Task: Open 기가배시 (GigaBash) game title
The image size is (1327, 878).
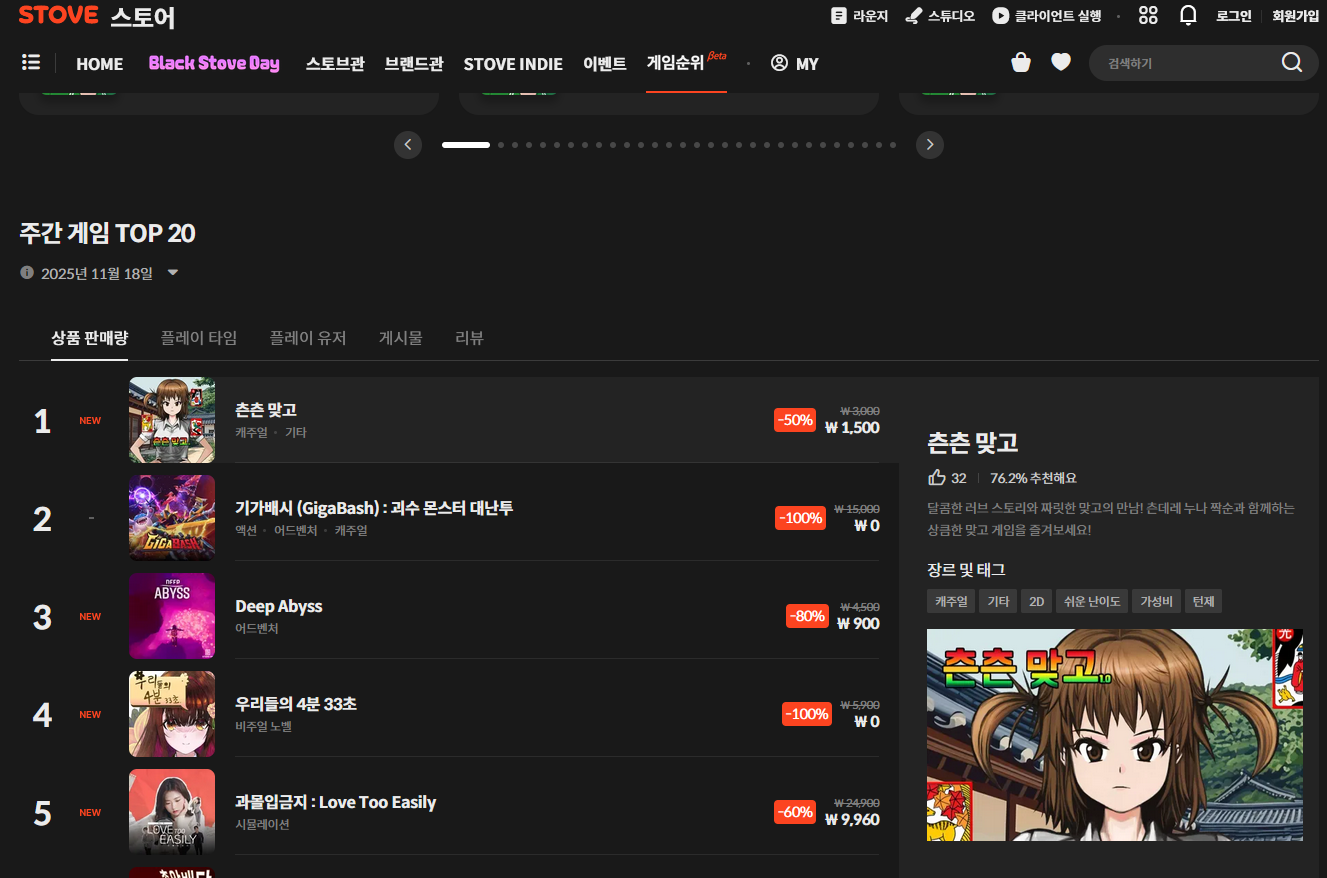Action: [x=374, y=508]
